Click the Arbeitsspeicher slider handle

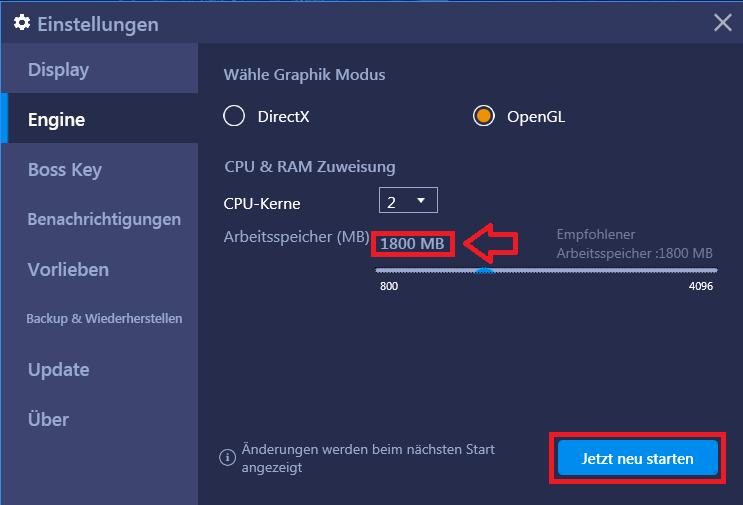[484, 271]
